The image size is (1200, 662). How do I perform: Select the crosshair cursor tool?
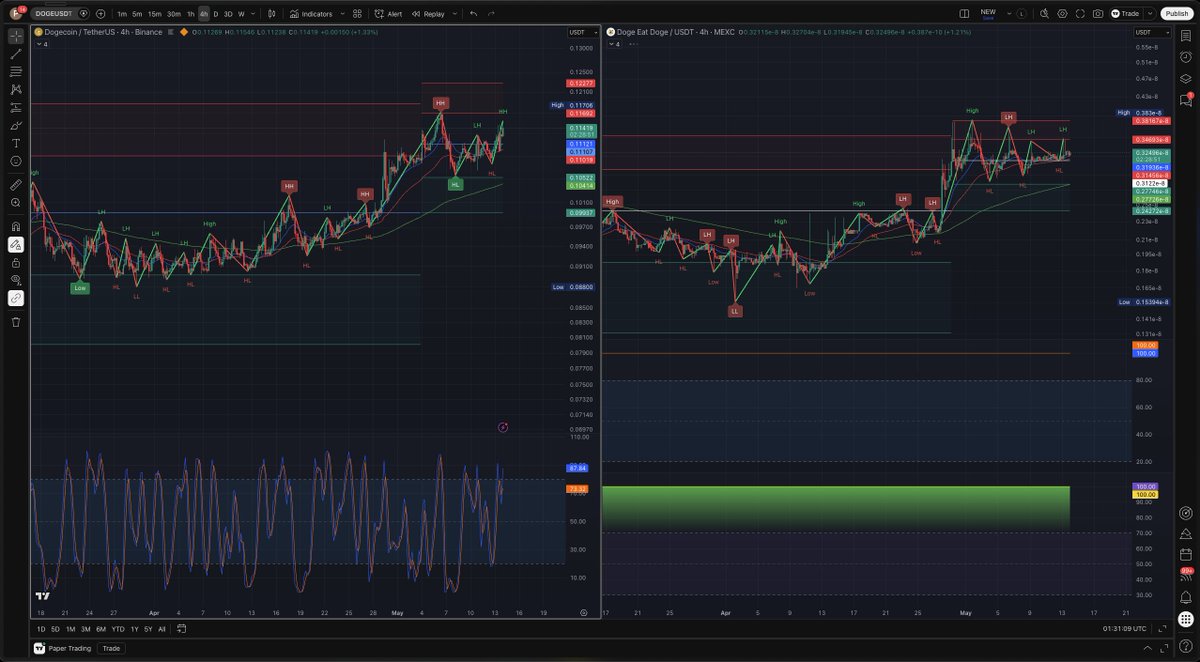click(x=16, y=36)
